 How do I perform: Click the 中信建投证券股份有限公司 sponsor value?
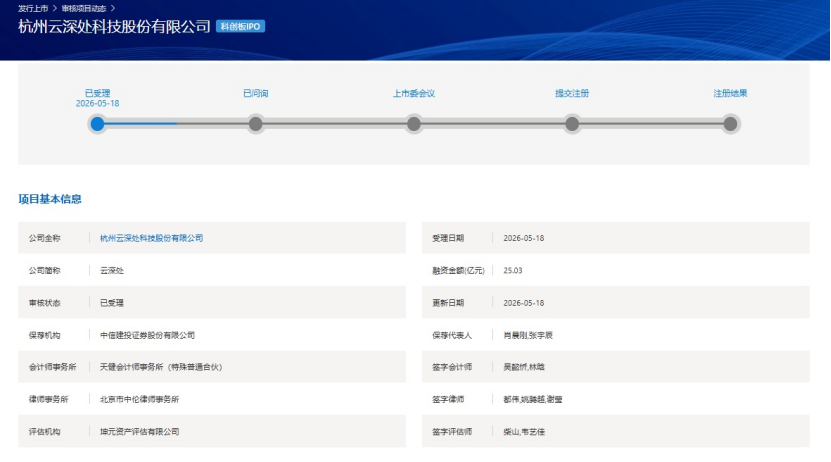(147, 335)
